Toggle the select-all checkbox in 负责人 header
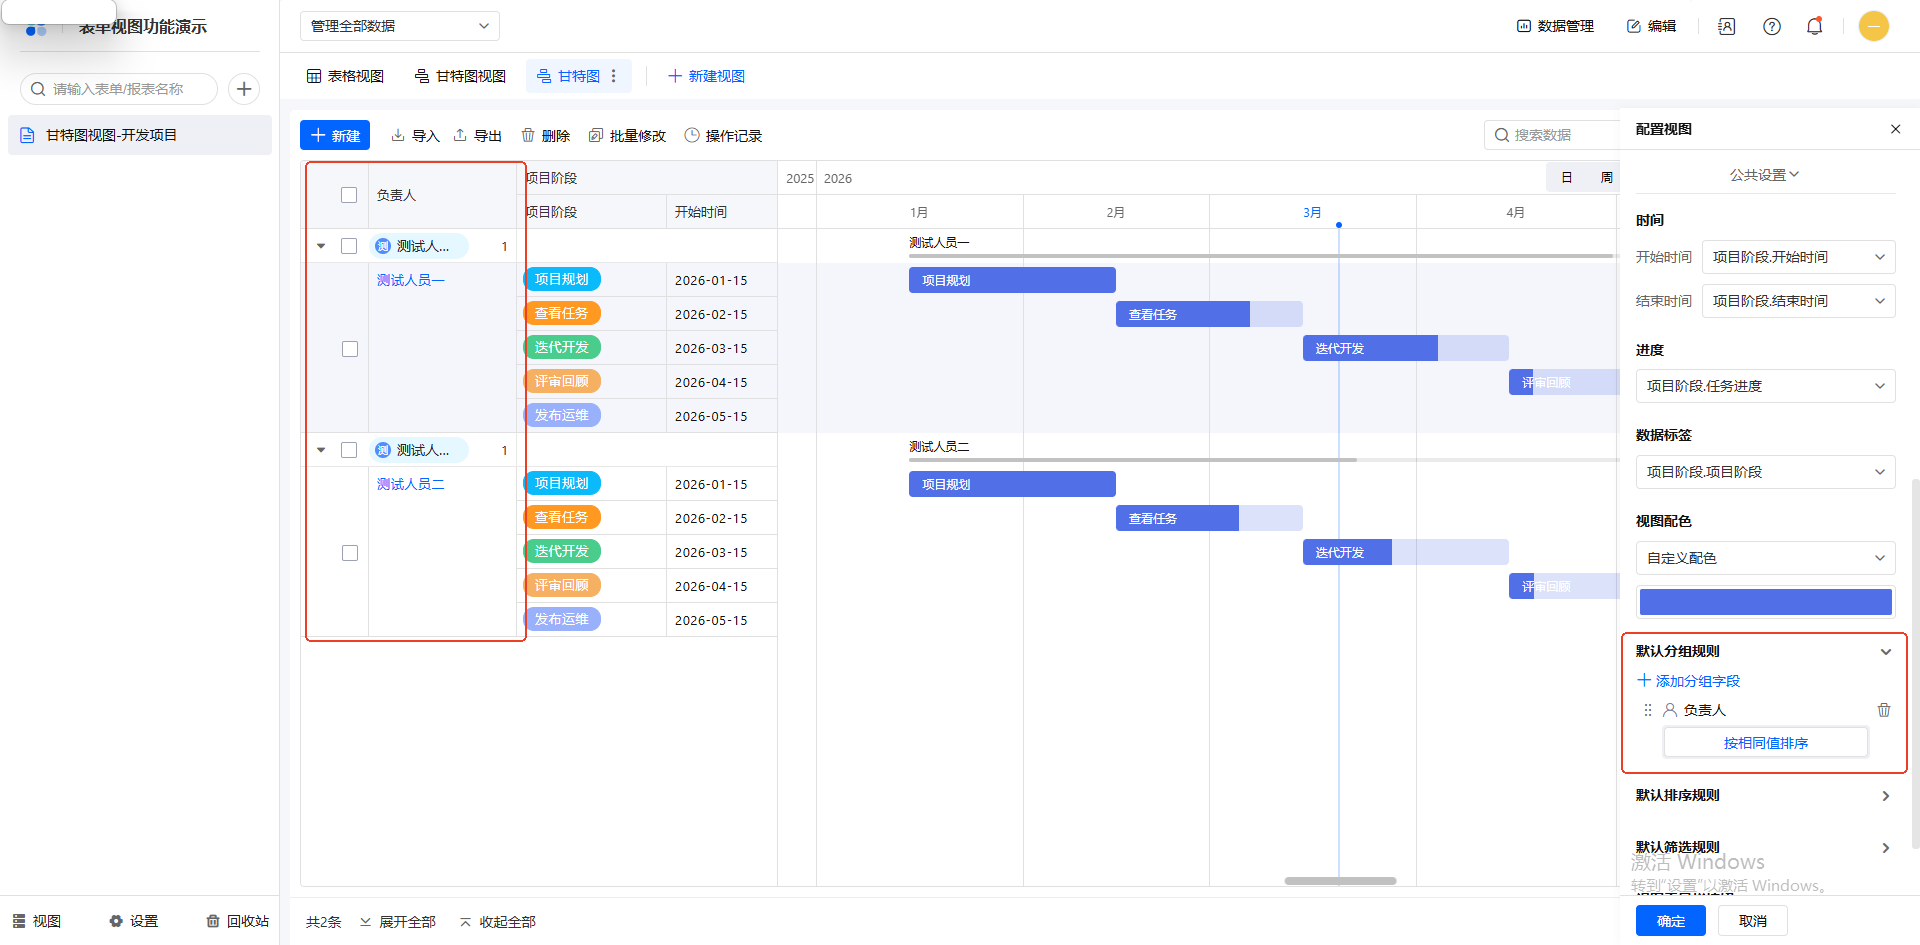Viewport: 1920px width, 945px height. pos(349,195)
